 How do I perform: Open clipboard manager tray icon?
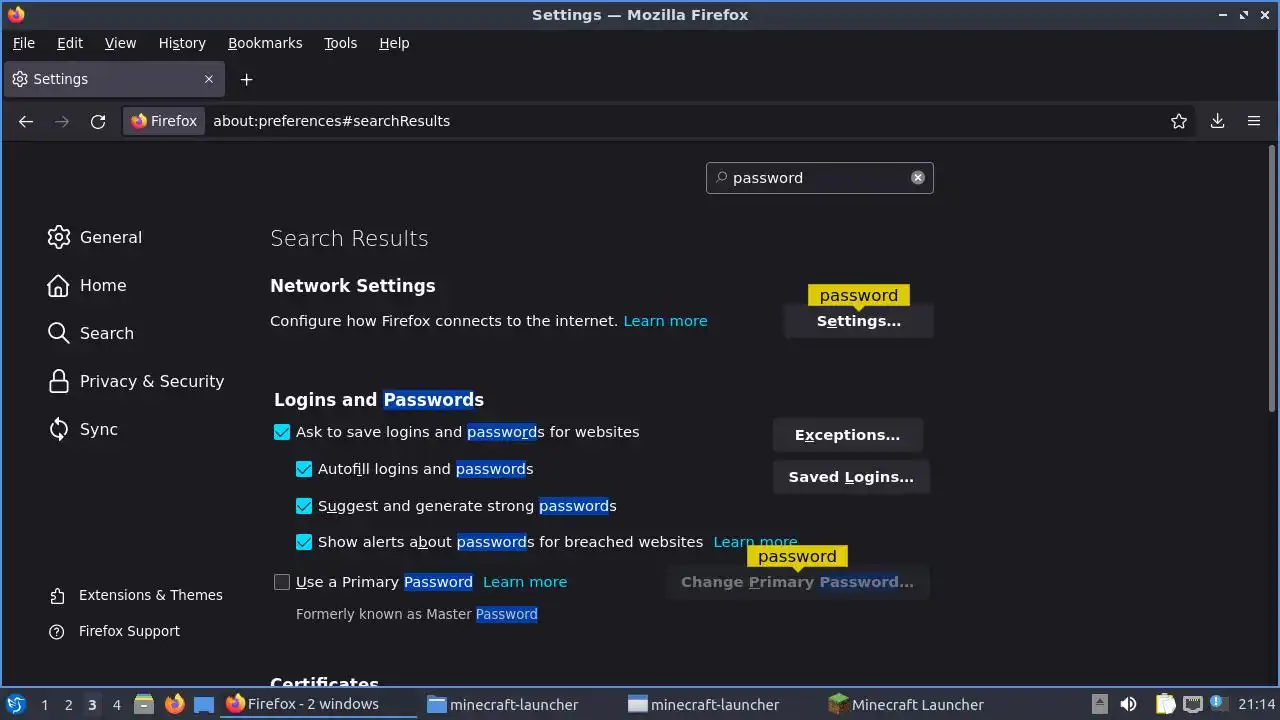tap(1165, 704)
